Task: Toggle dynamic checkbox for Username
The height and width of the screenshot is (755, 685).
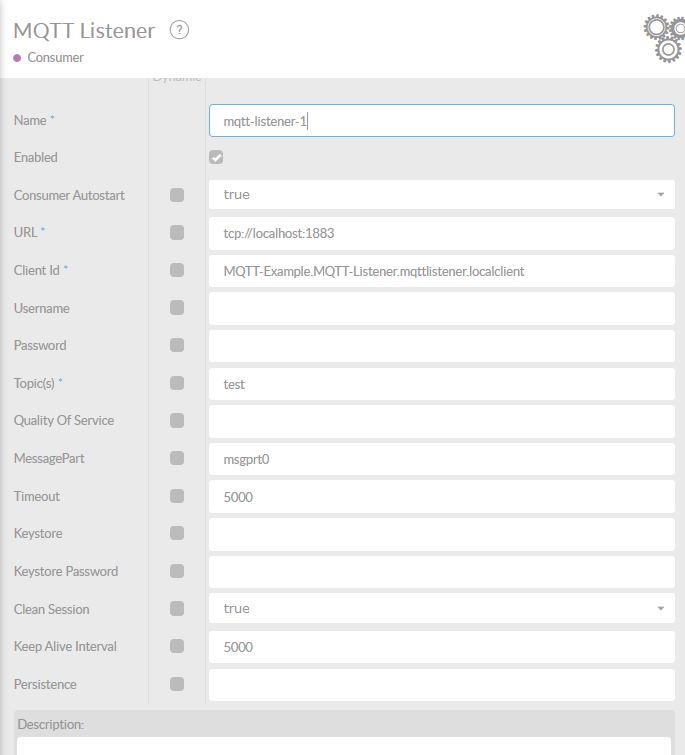Action: [177, 308]
